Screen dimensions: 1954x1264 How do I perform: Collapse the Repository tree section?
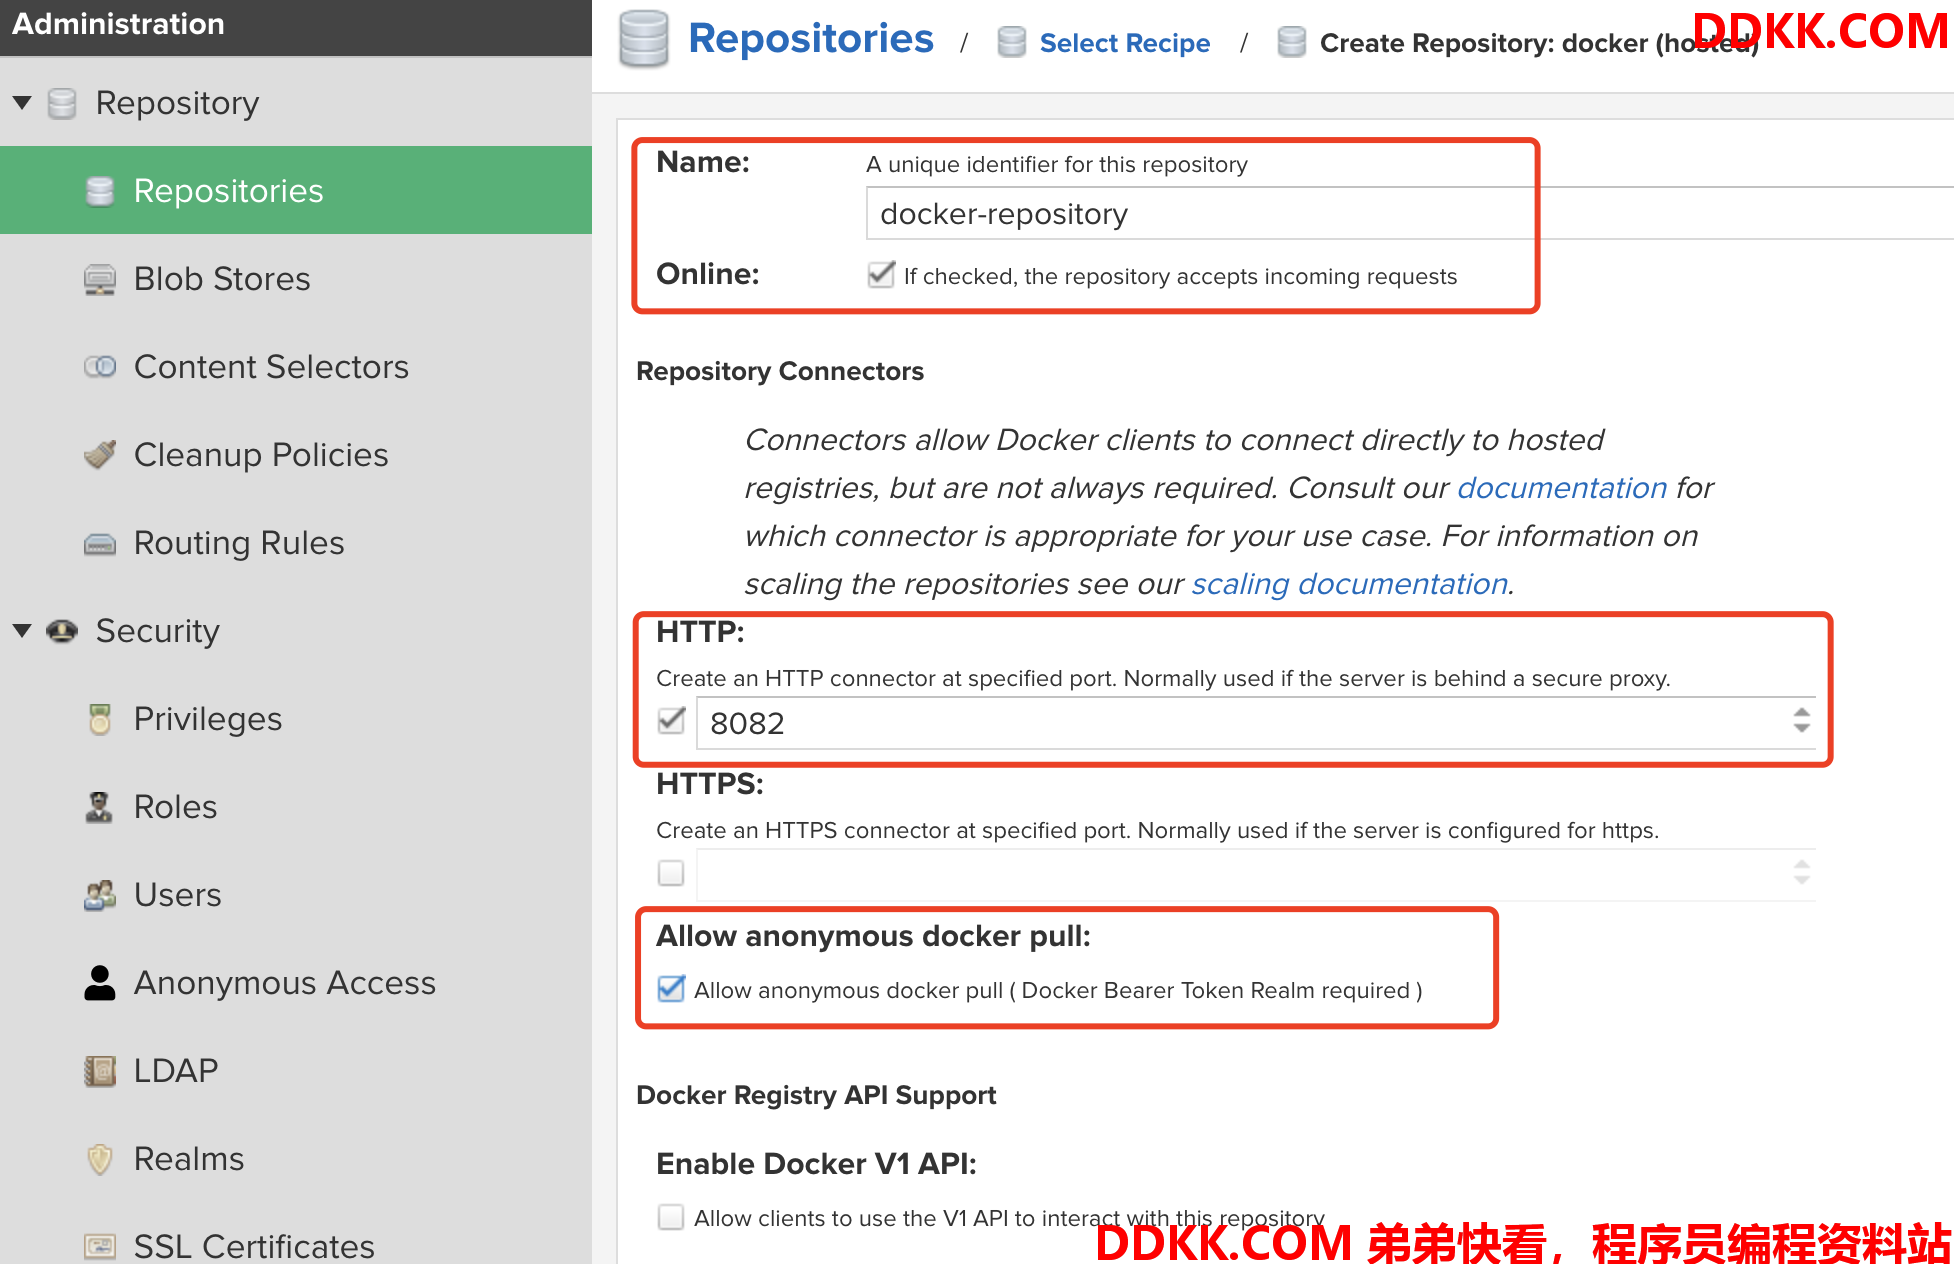click(x=22, y=103)
